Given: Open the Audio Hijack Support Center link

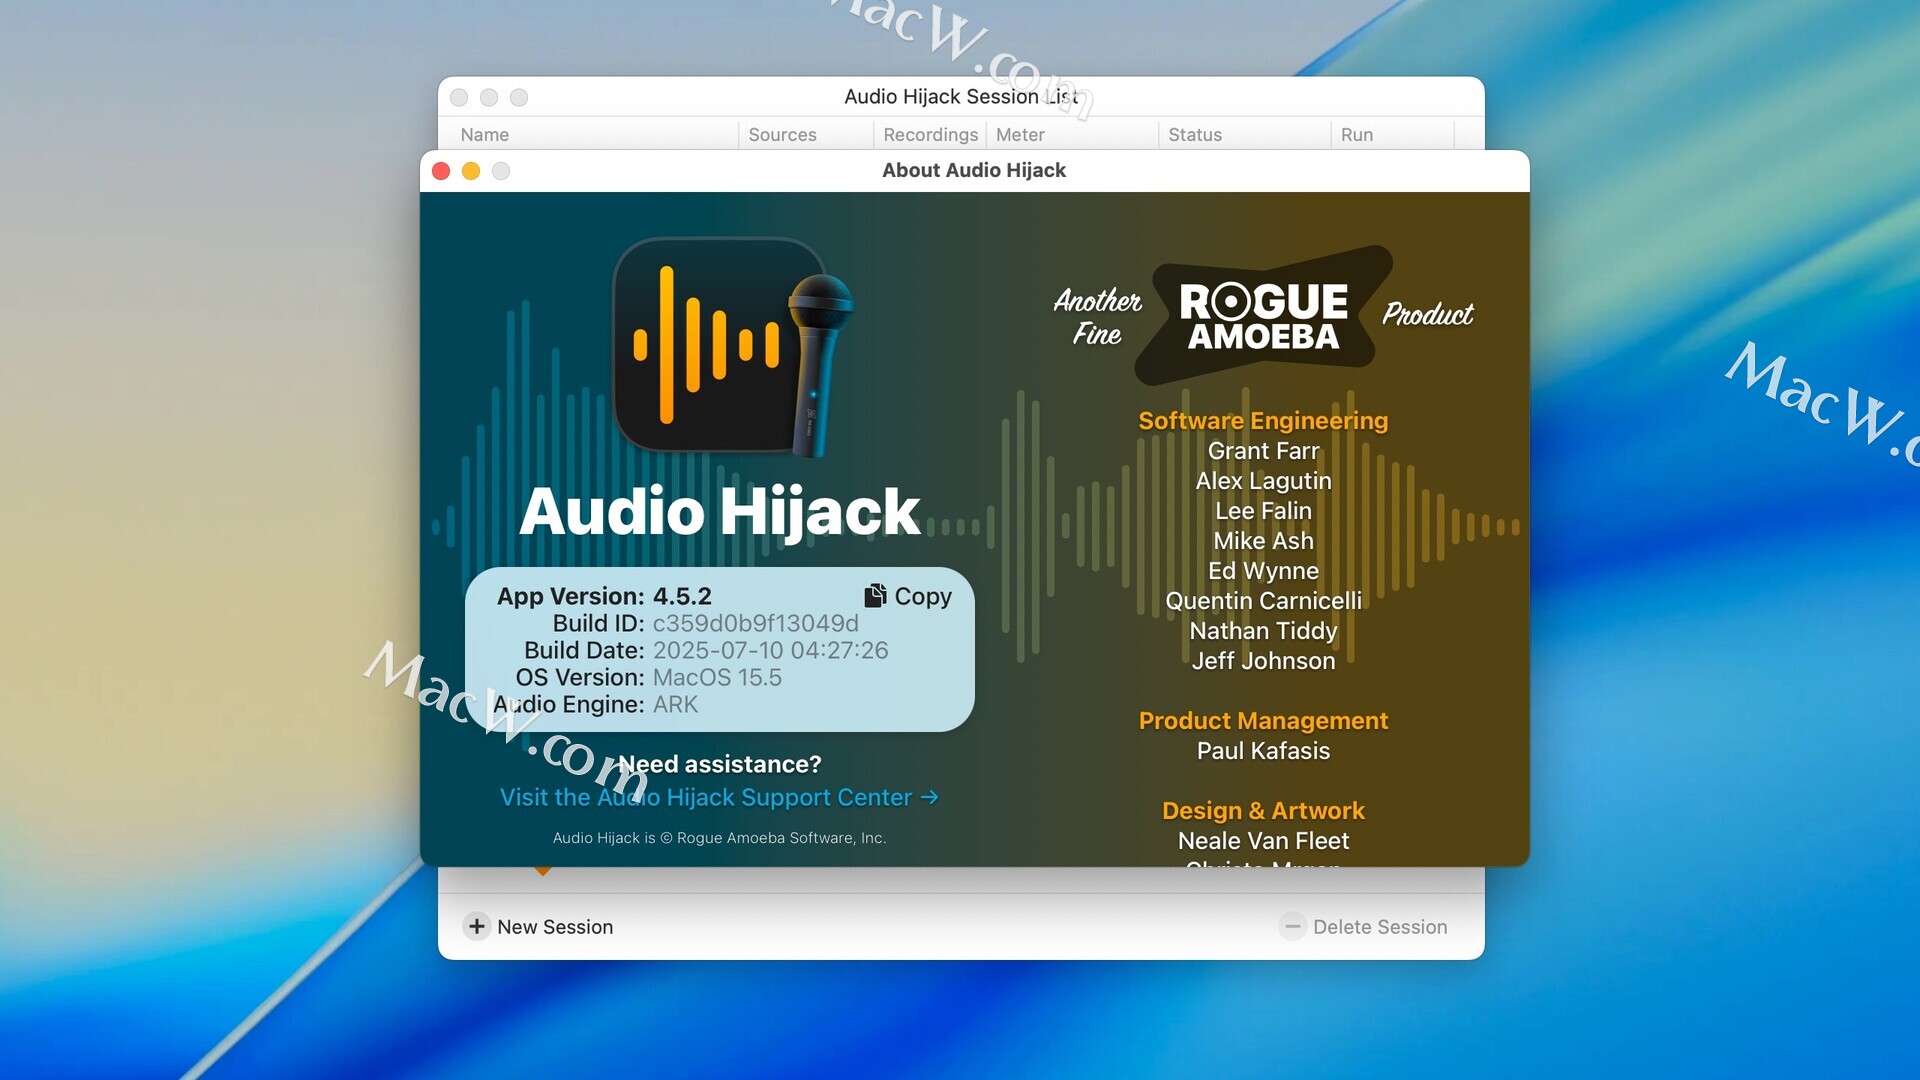Looking at the screenshot, I should [719, 797].
